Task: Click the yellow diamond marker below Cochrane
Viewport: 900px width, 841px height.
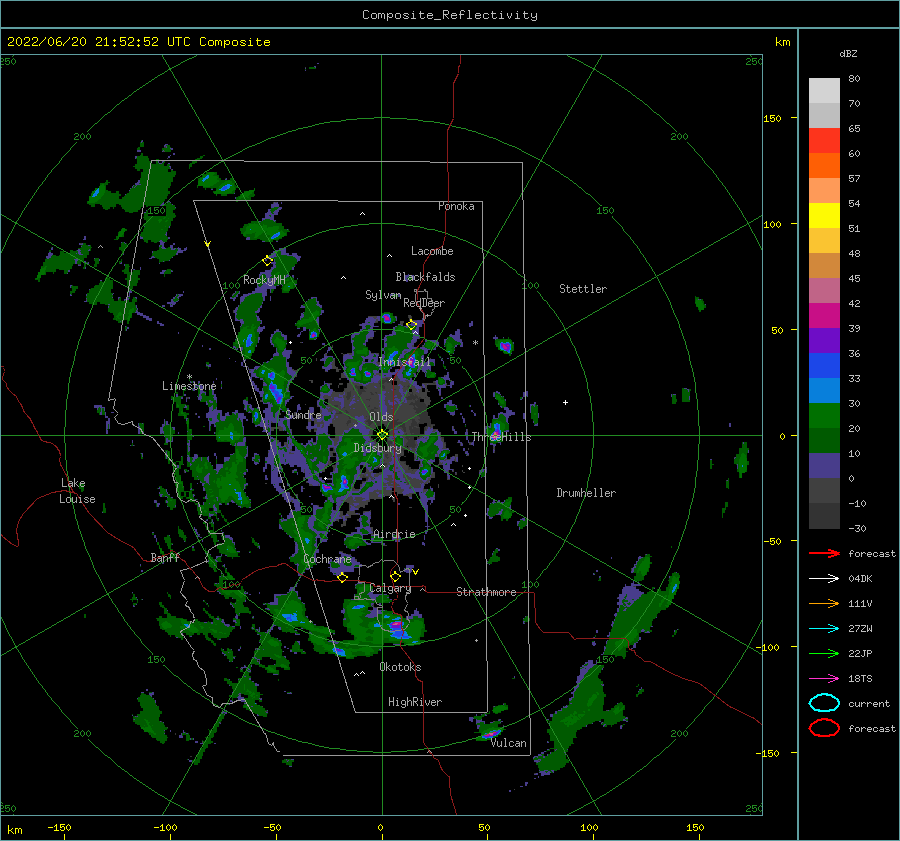Action: (x=343, y=577)
